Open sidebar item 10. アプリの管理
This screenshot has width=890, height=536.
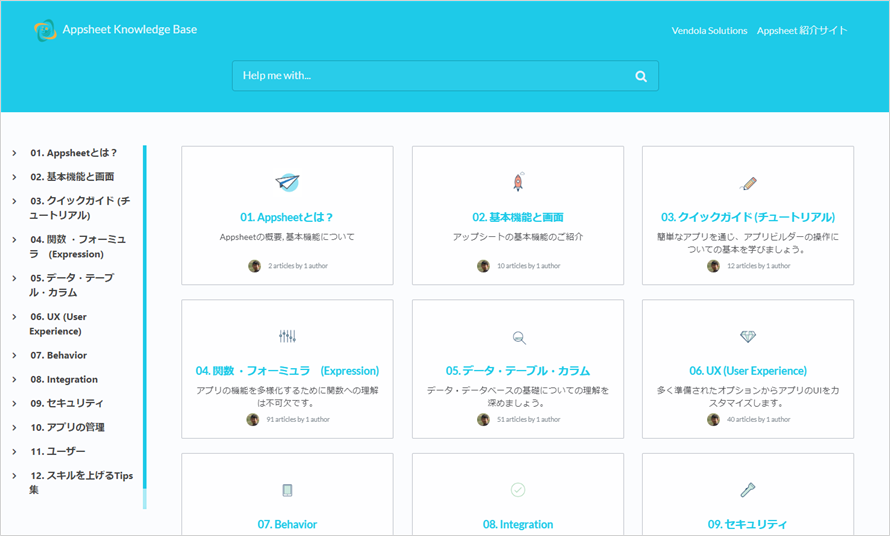click(x=67, y=428)
